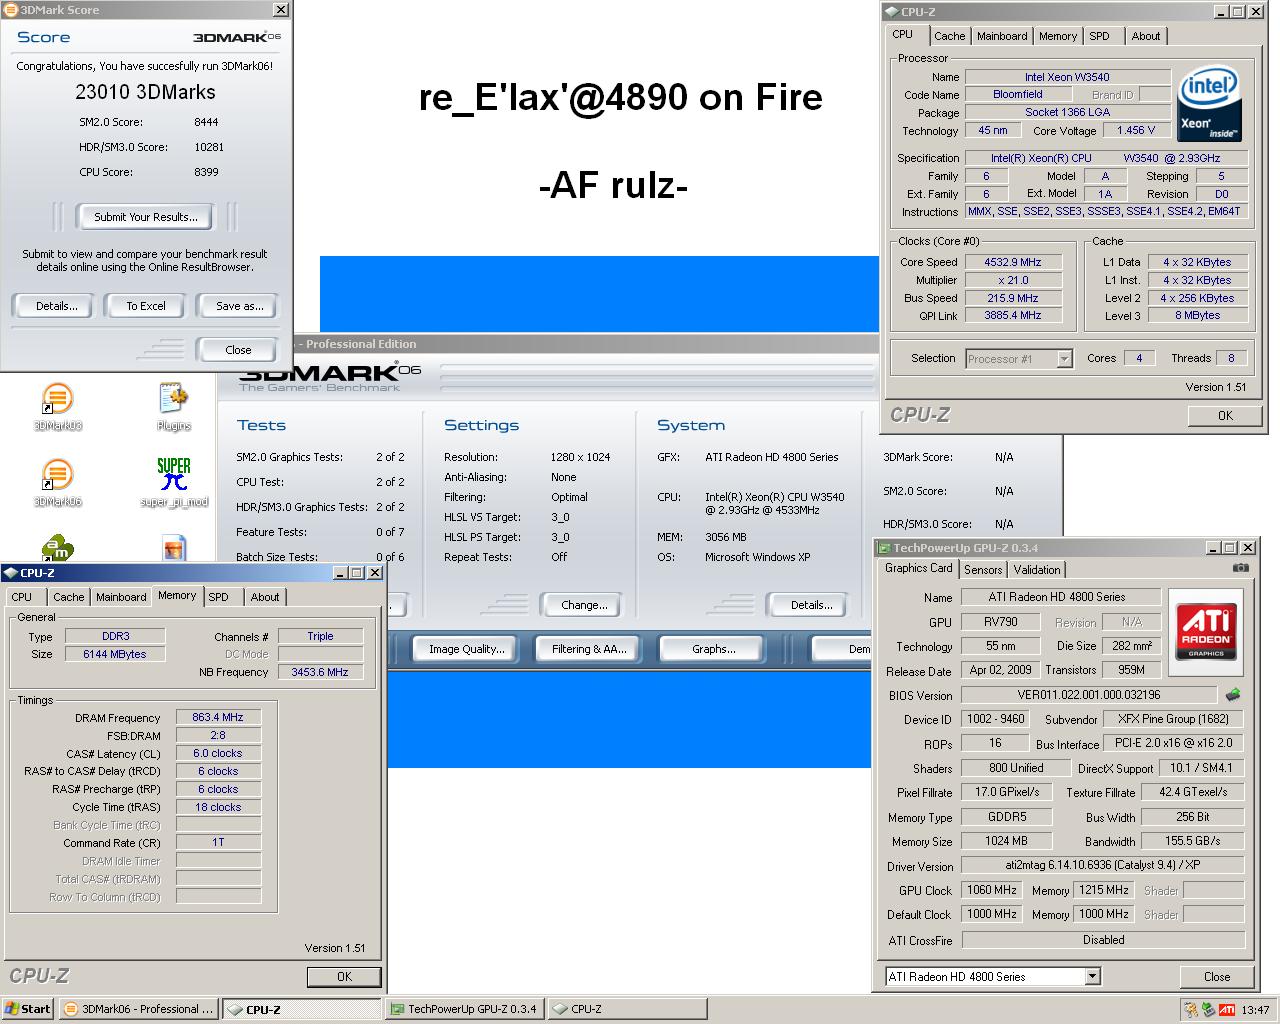Open the ATI tray icon in system tray
Screen dimensions: 1280x1024
tap(1226, 1009)
